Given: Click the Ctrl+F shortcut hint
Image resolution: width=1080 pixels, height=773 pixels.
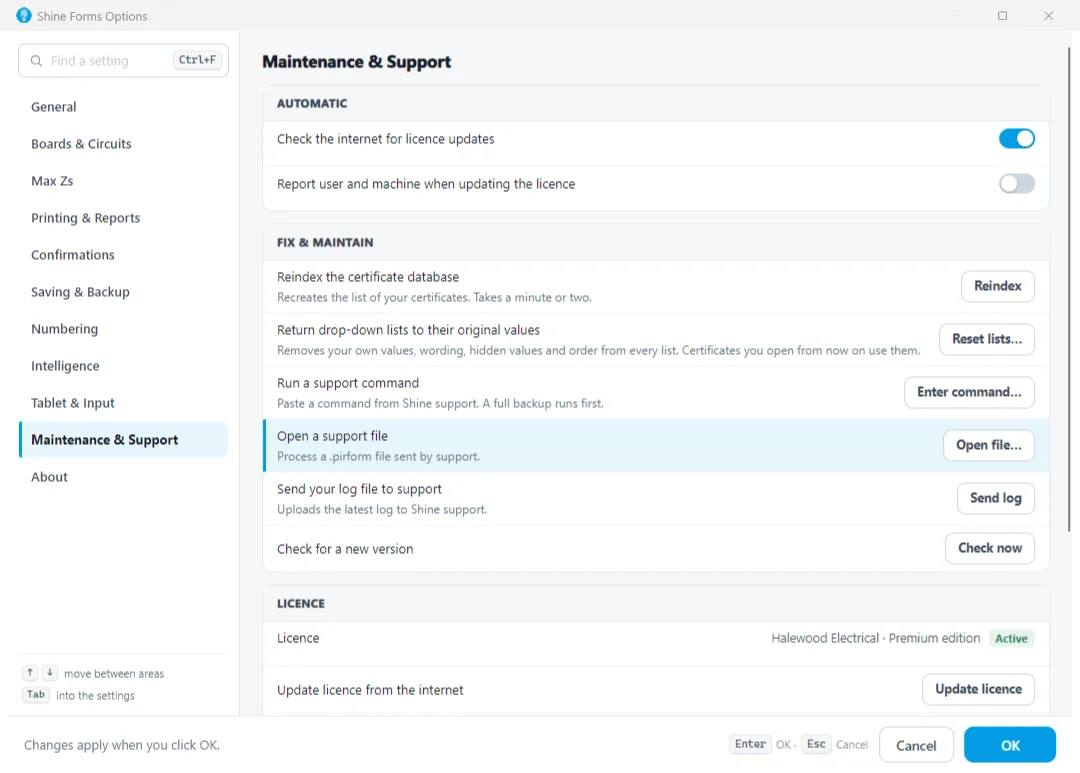Looking at the screenshot, I should (197, 60).
